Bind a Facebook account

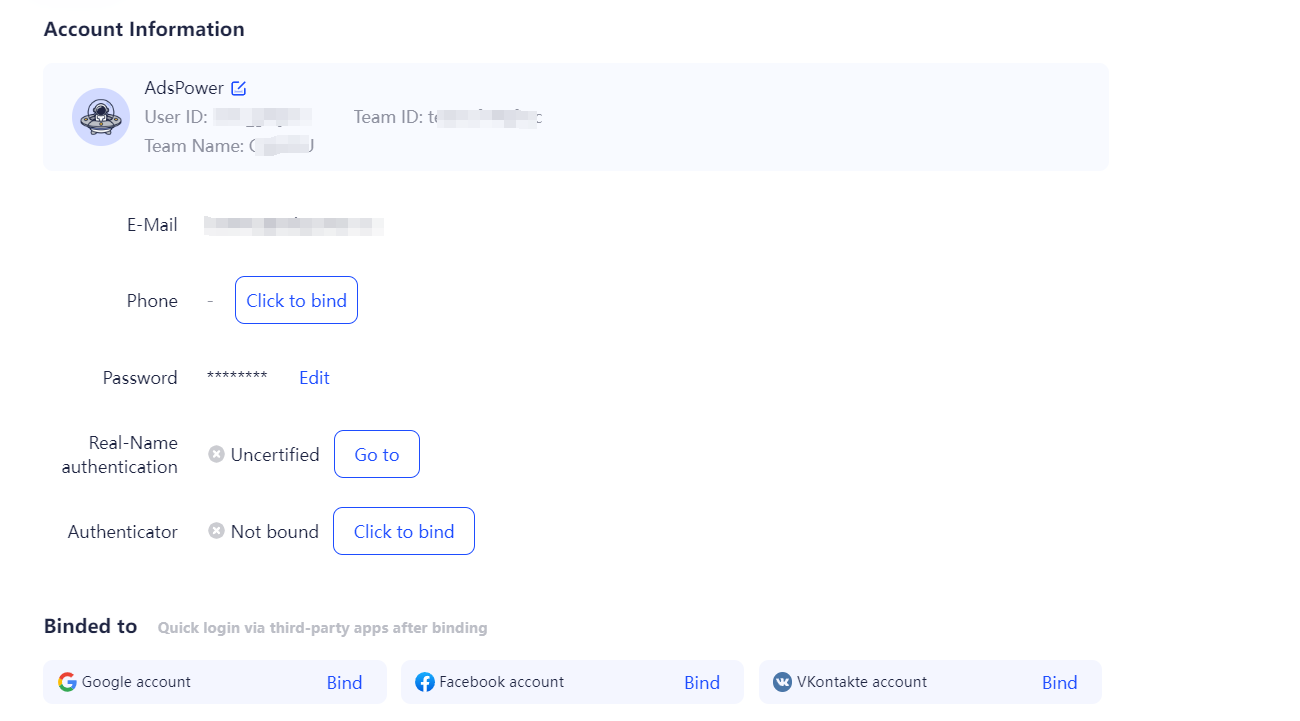(702, 681)
